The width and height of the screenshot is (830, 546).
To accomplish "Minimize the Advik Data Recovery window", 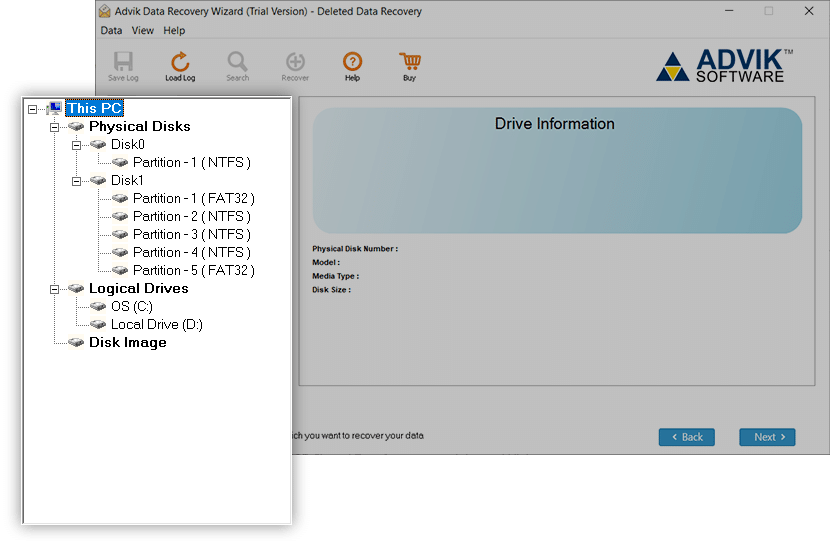I will pyautogui.click(x=729, y=11).
